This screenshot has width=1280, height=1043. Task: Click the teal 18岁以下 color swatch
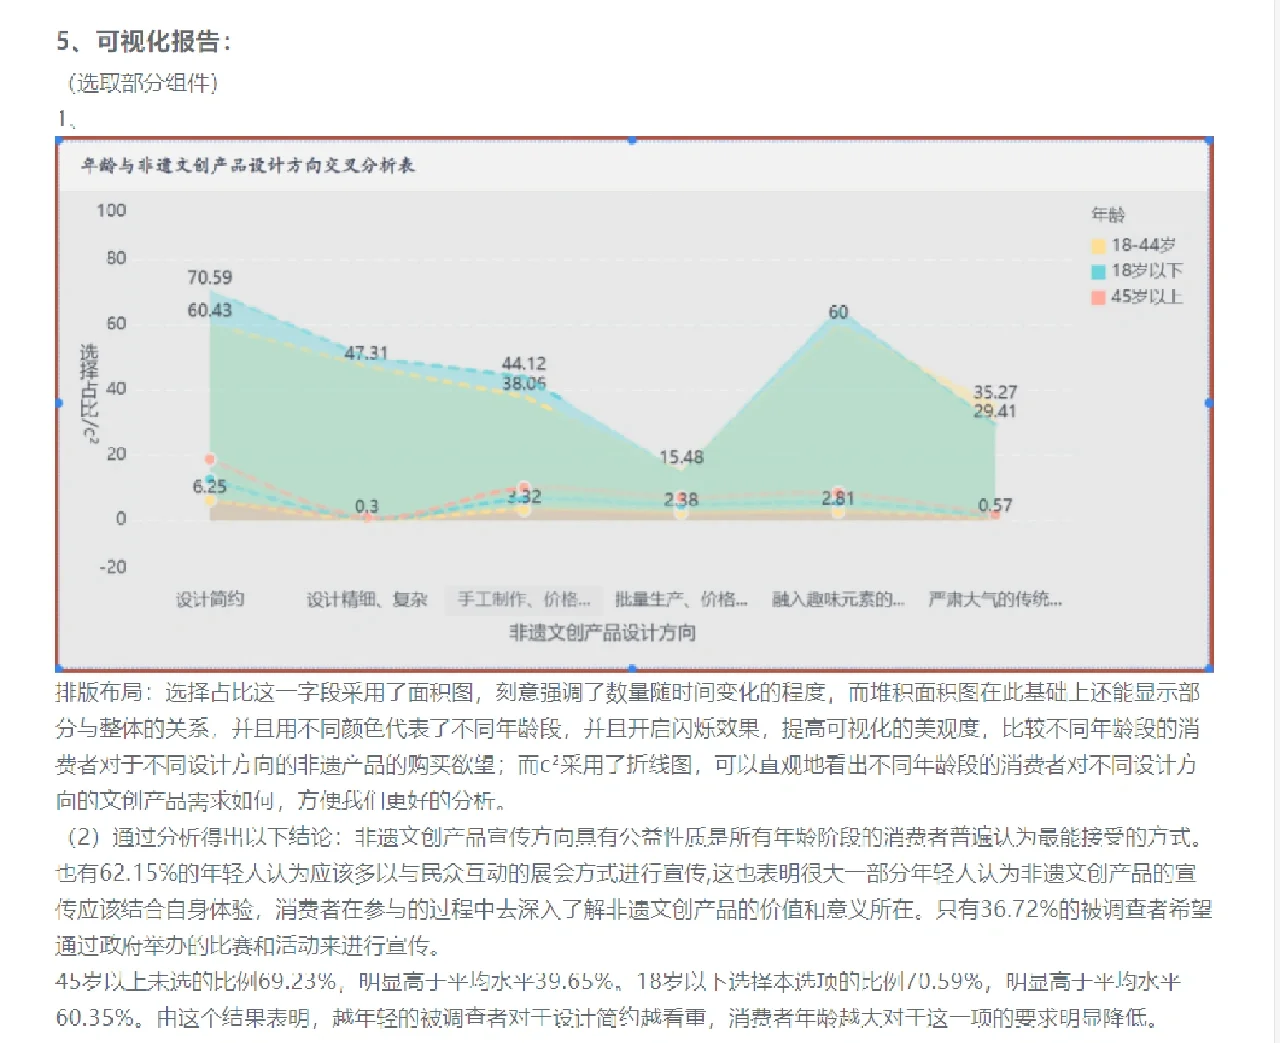tap(1099, 271)
